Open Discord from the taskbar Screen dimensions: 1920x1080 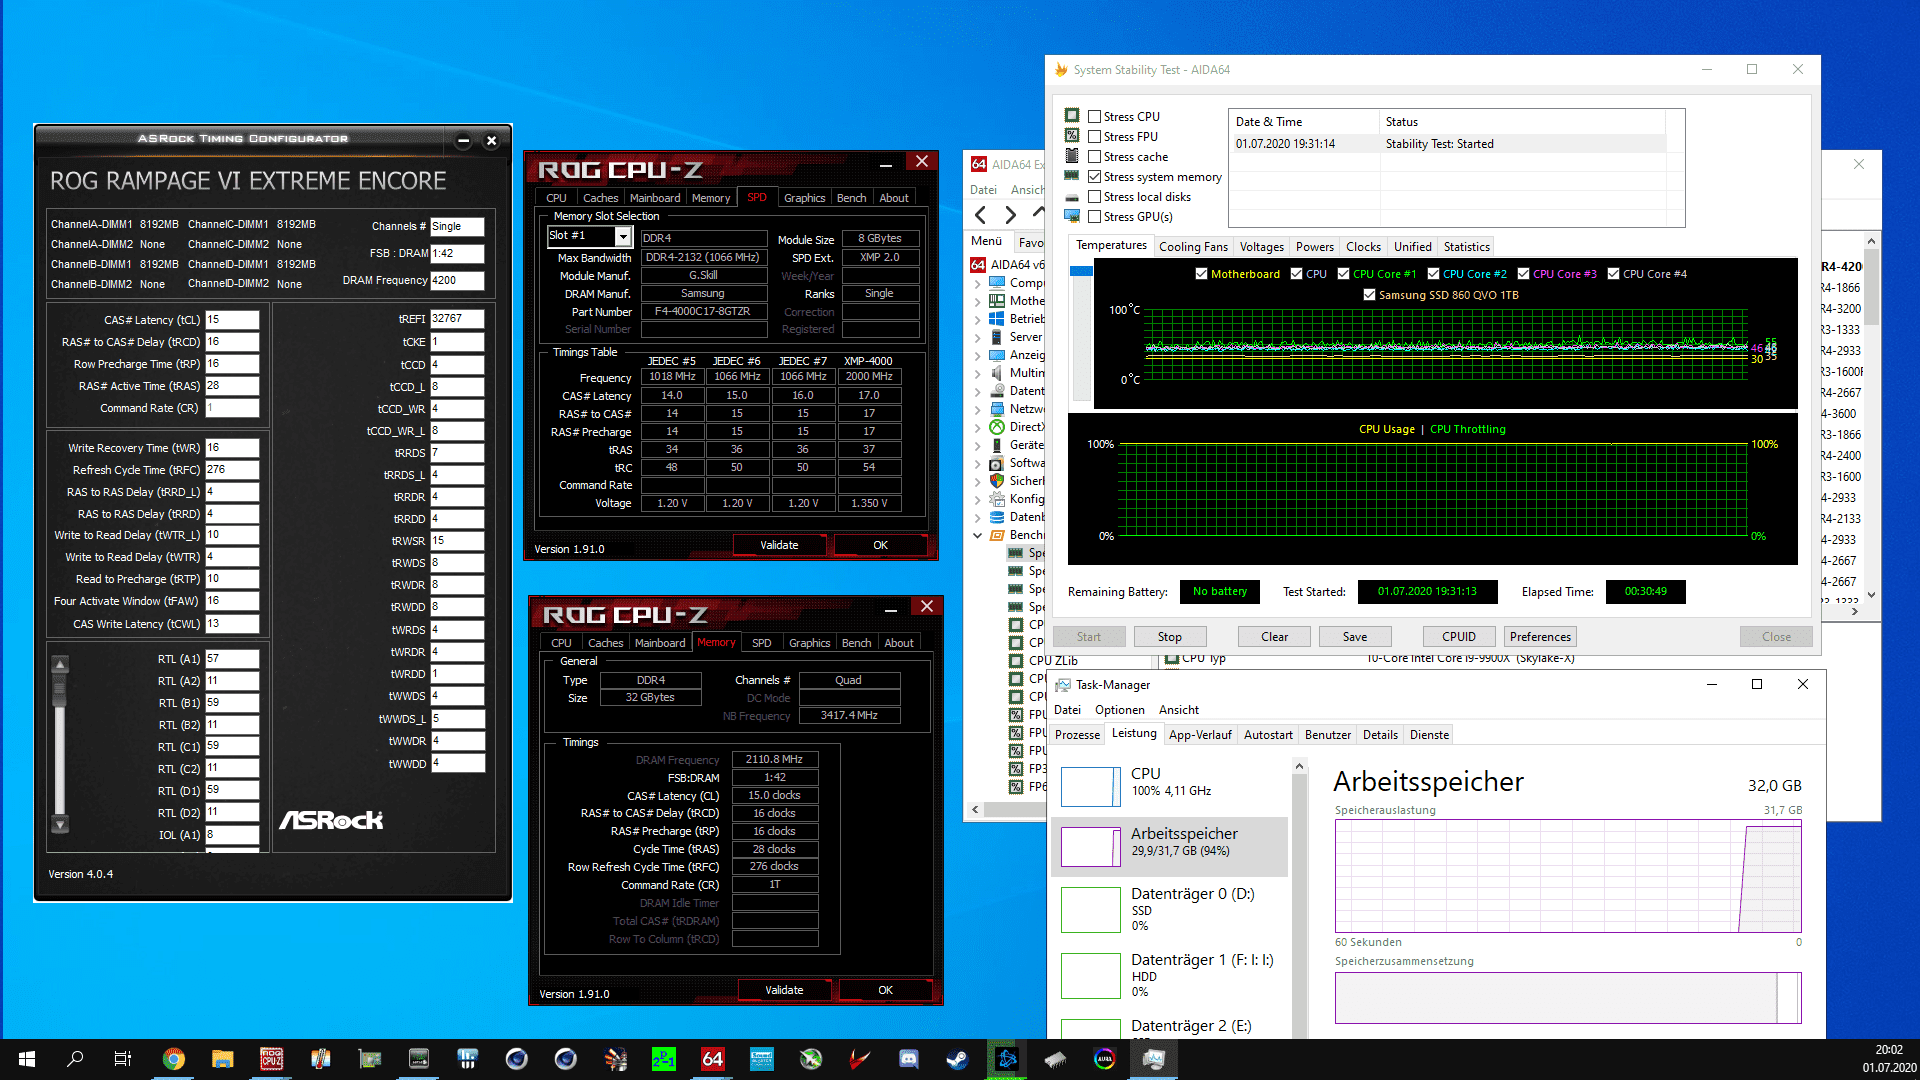(x=909, y=1059)
